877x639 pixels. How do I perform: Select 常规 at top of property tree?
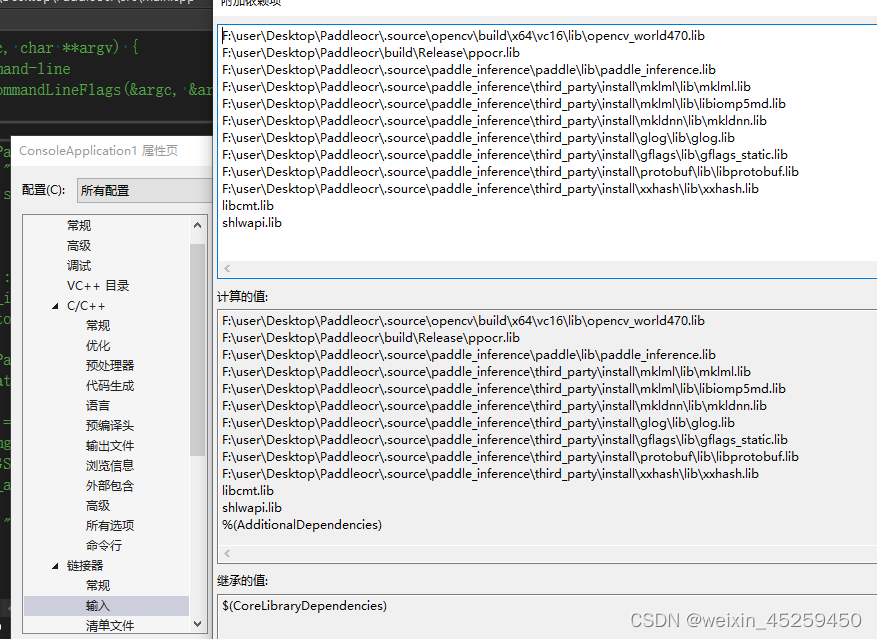pyautogui.click(x=79, y=225)
